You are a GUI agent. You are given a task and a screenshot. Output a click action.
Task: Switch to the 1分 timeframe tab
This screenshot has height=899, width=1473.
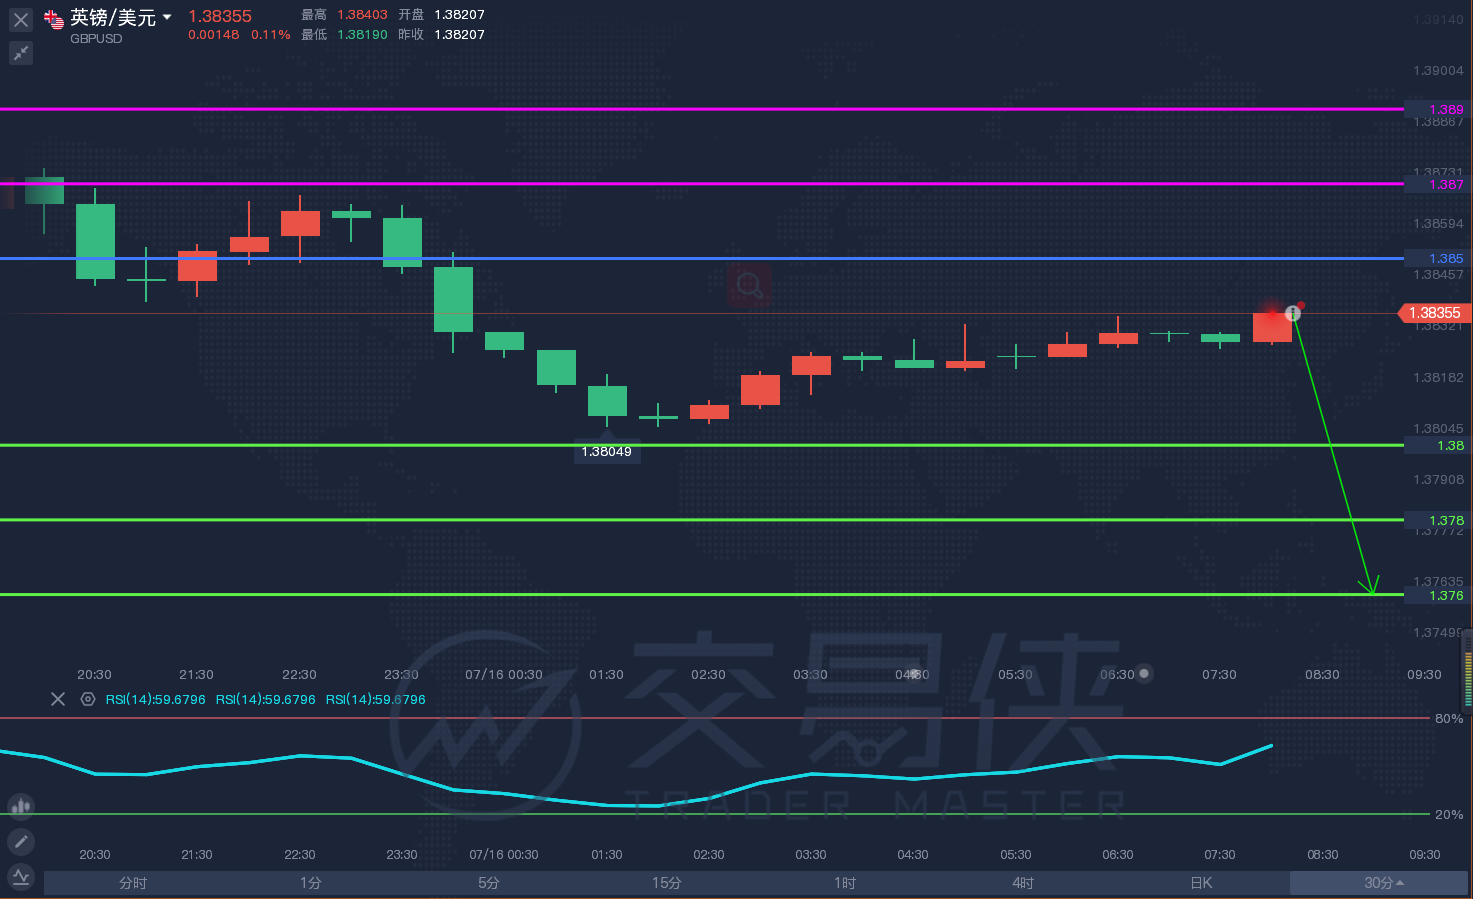[x=311, y=883]
